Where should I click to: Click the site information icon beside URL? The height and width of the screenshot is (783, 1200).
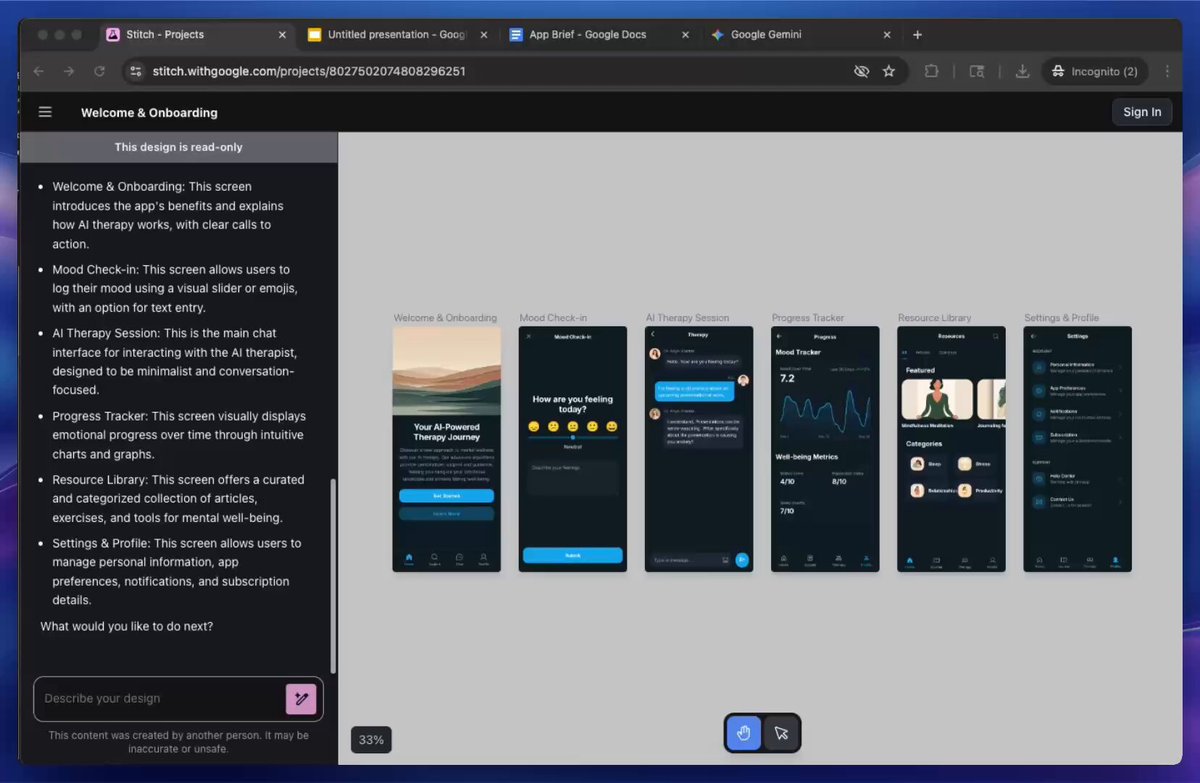click(x=135, y=71)
